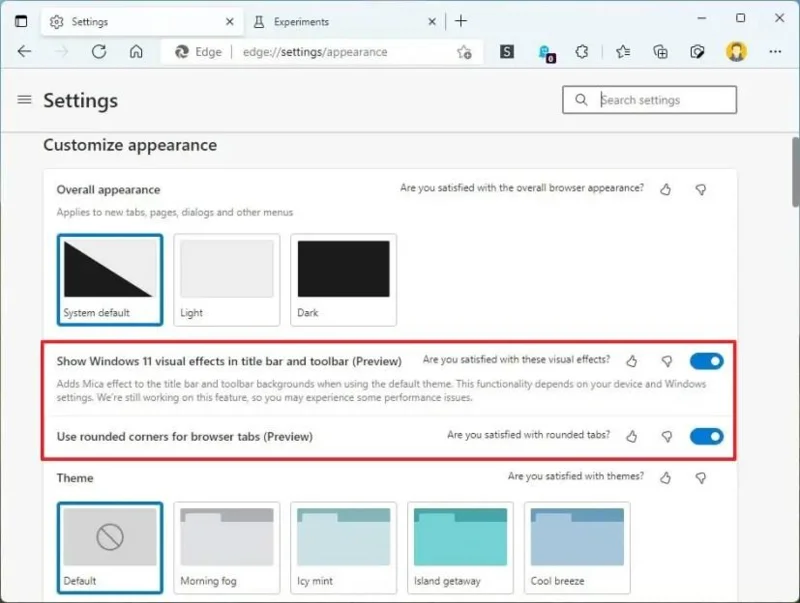Give thumbs up for overall browser appearance

[x=665, y=190]
